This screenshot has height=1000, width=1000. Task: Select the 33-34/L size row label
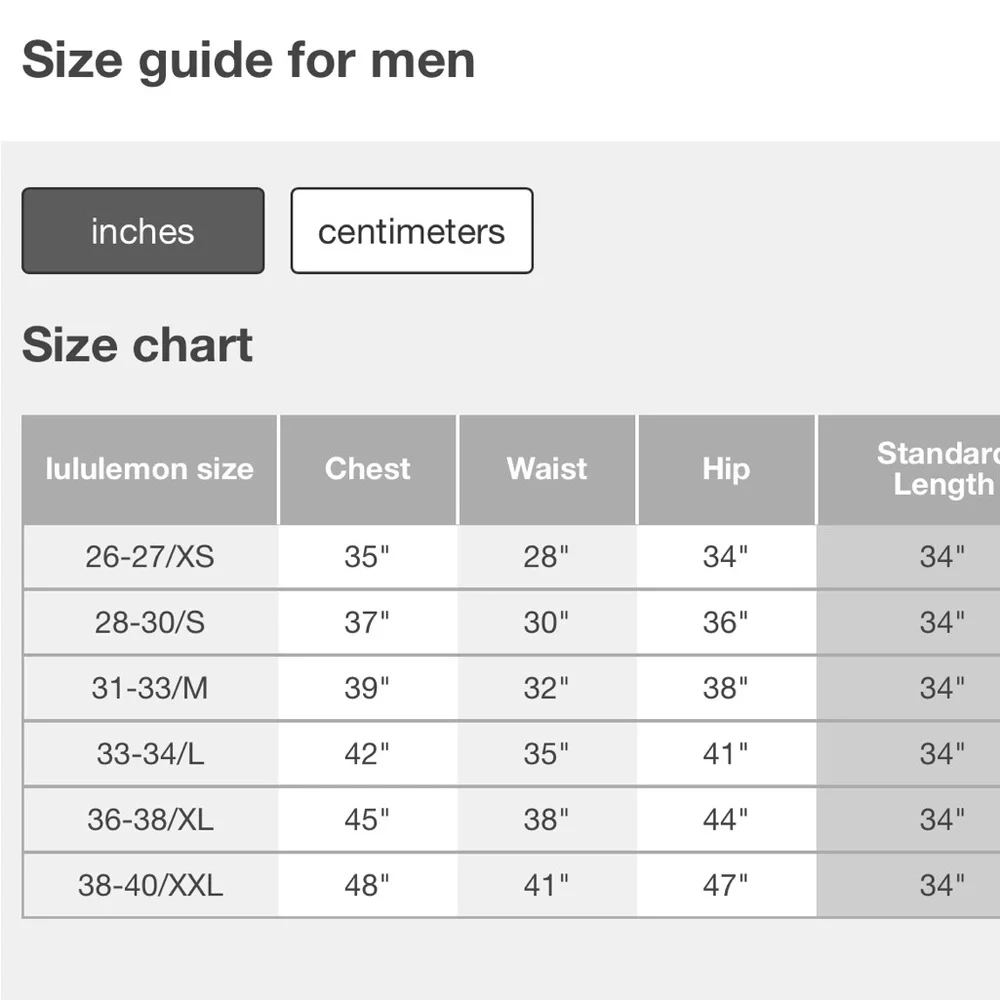pos(150,754)
